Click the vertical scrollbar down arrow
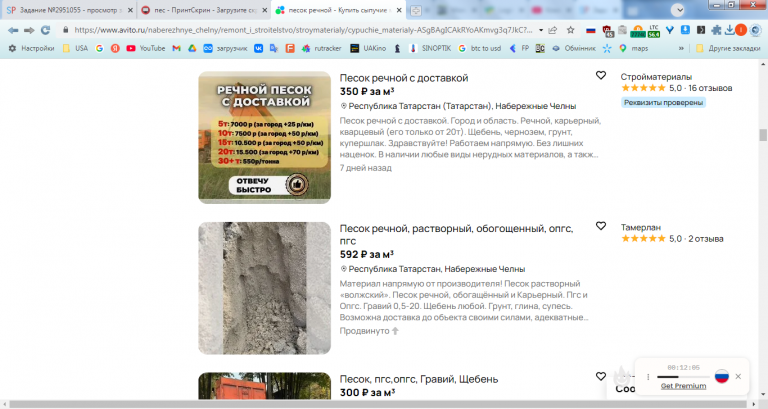Viewport: 768px width, 409px height. coord(763,395)
